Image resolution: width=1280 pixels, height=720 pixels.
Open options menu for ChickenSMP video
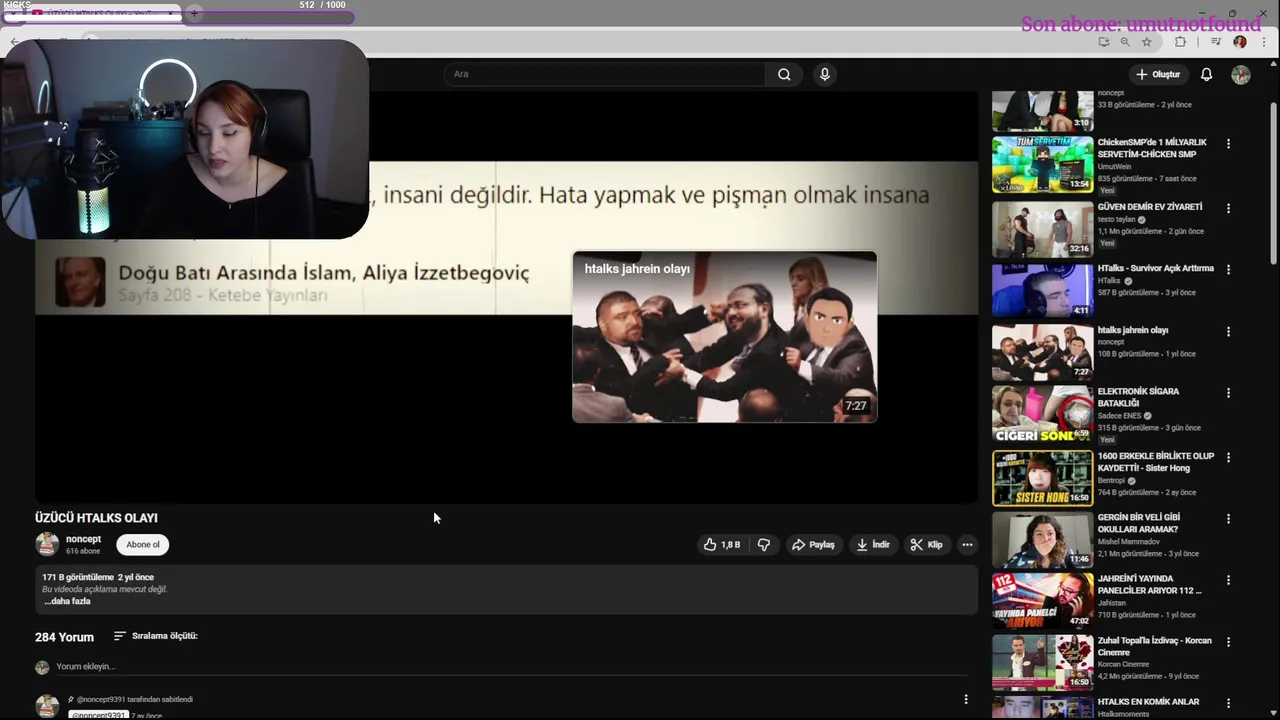(1228, 144)
